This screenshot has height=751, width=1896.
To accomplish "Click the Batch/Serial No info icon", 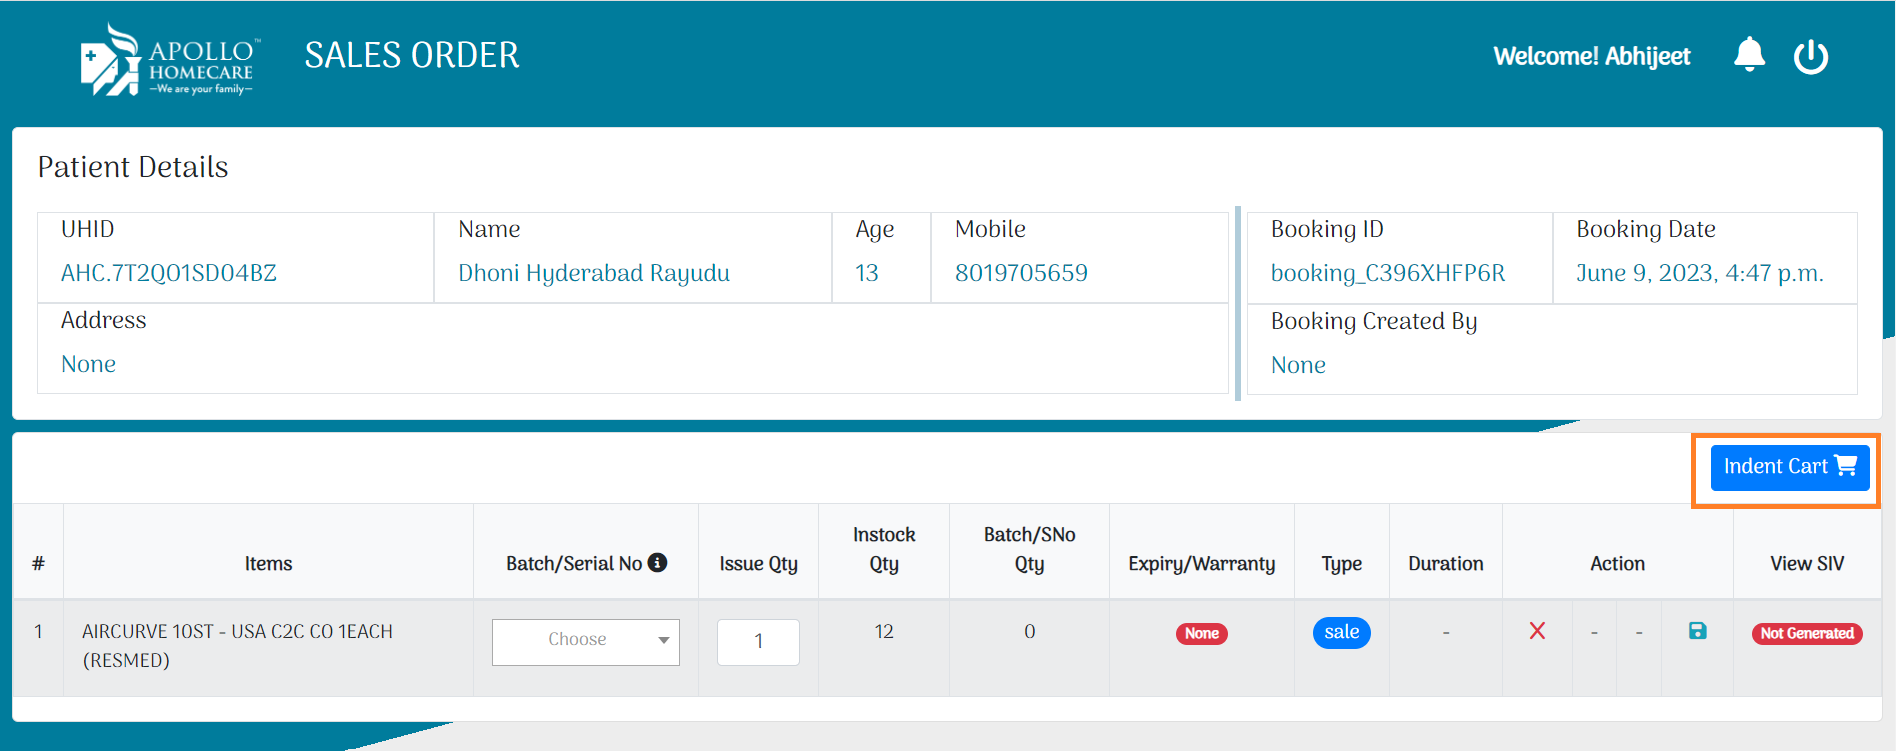I will click(x=658, y=563).
